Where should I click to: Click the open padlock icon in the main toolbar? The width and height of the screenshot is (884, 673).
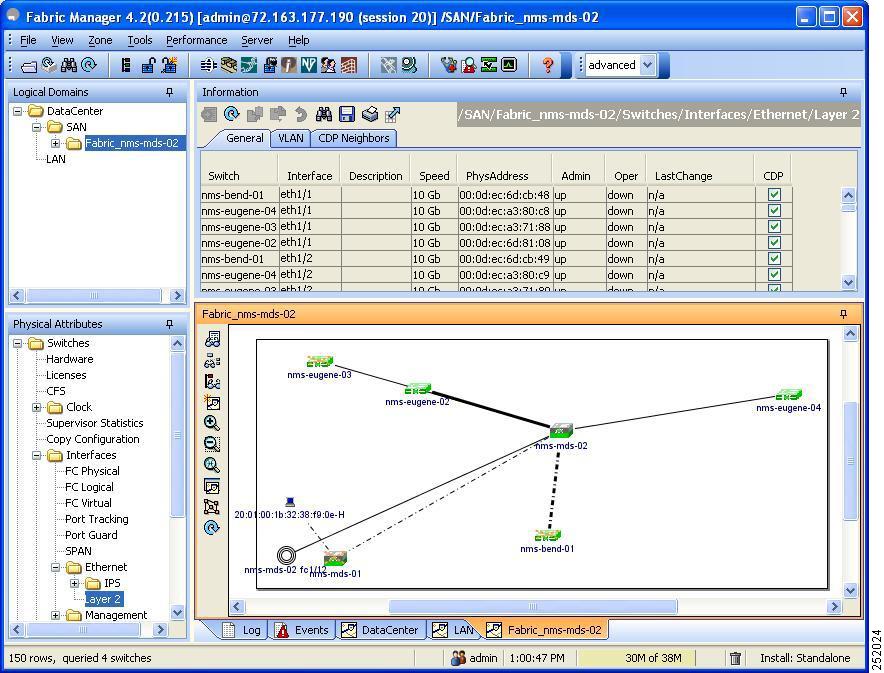coord(148,65)
